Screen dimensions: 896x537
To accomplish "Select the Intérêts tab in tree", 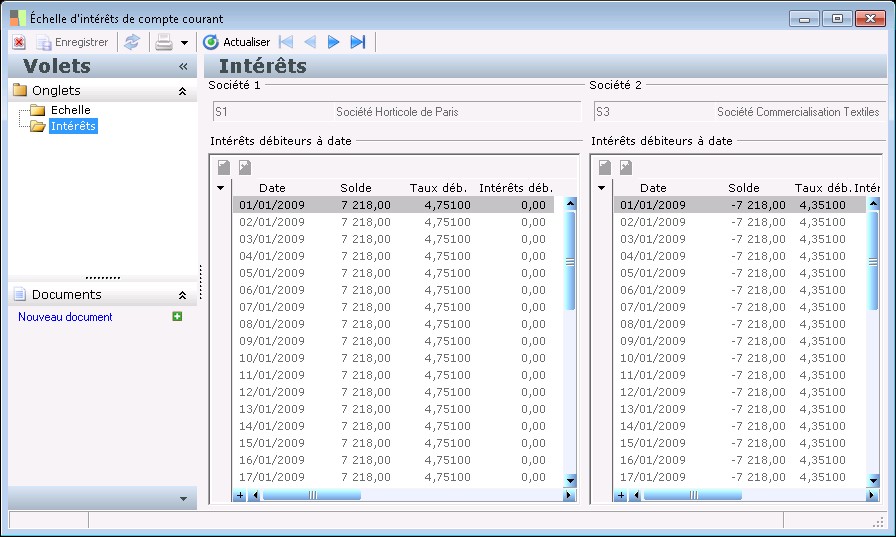I will (73, 126).
